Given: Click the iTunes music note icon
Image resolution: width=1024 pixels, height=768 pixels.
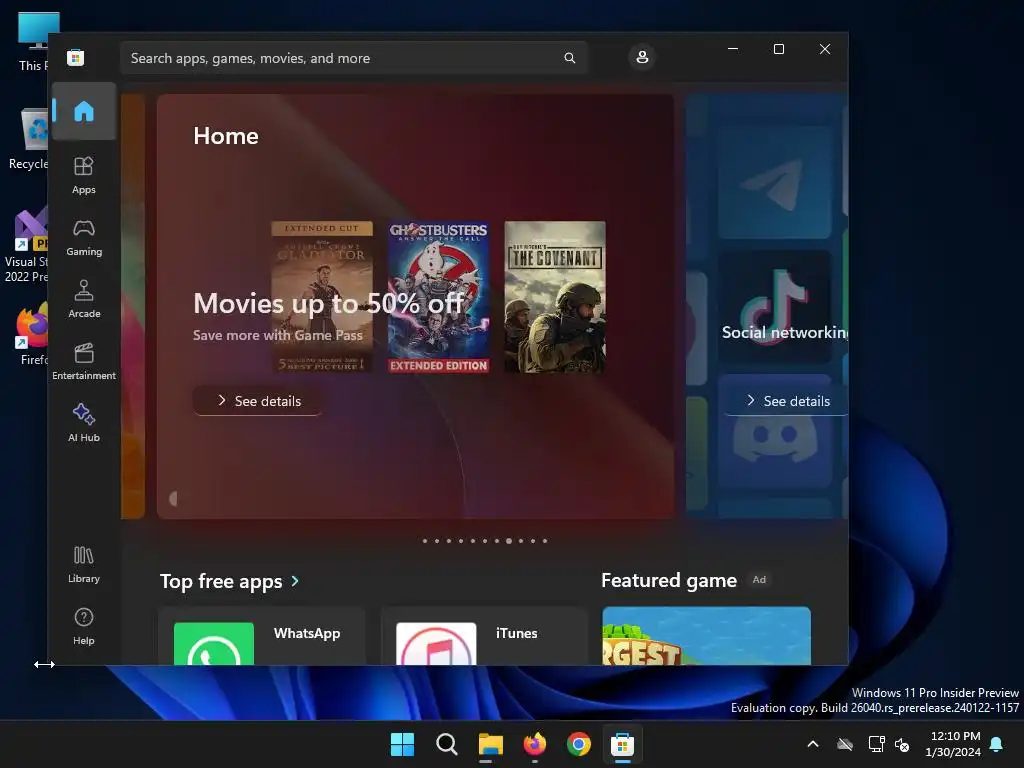Looking at the screenshot, I should (436, 644).
